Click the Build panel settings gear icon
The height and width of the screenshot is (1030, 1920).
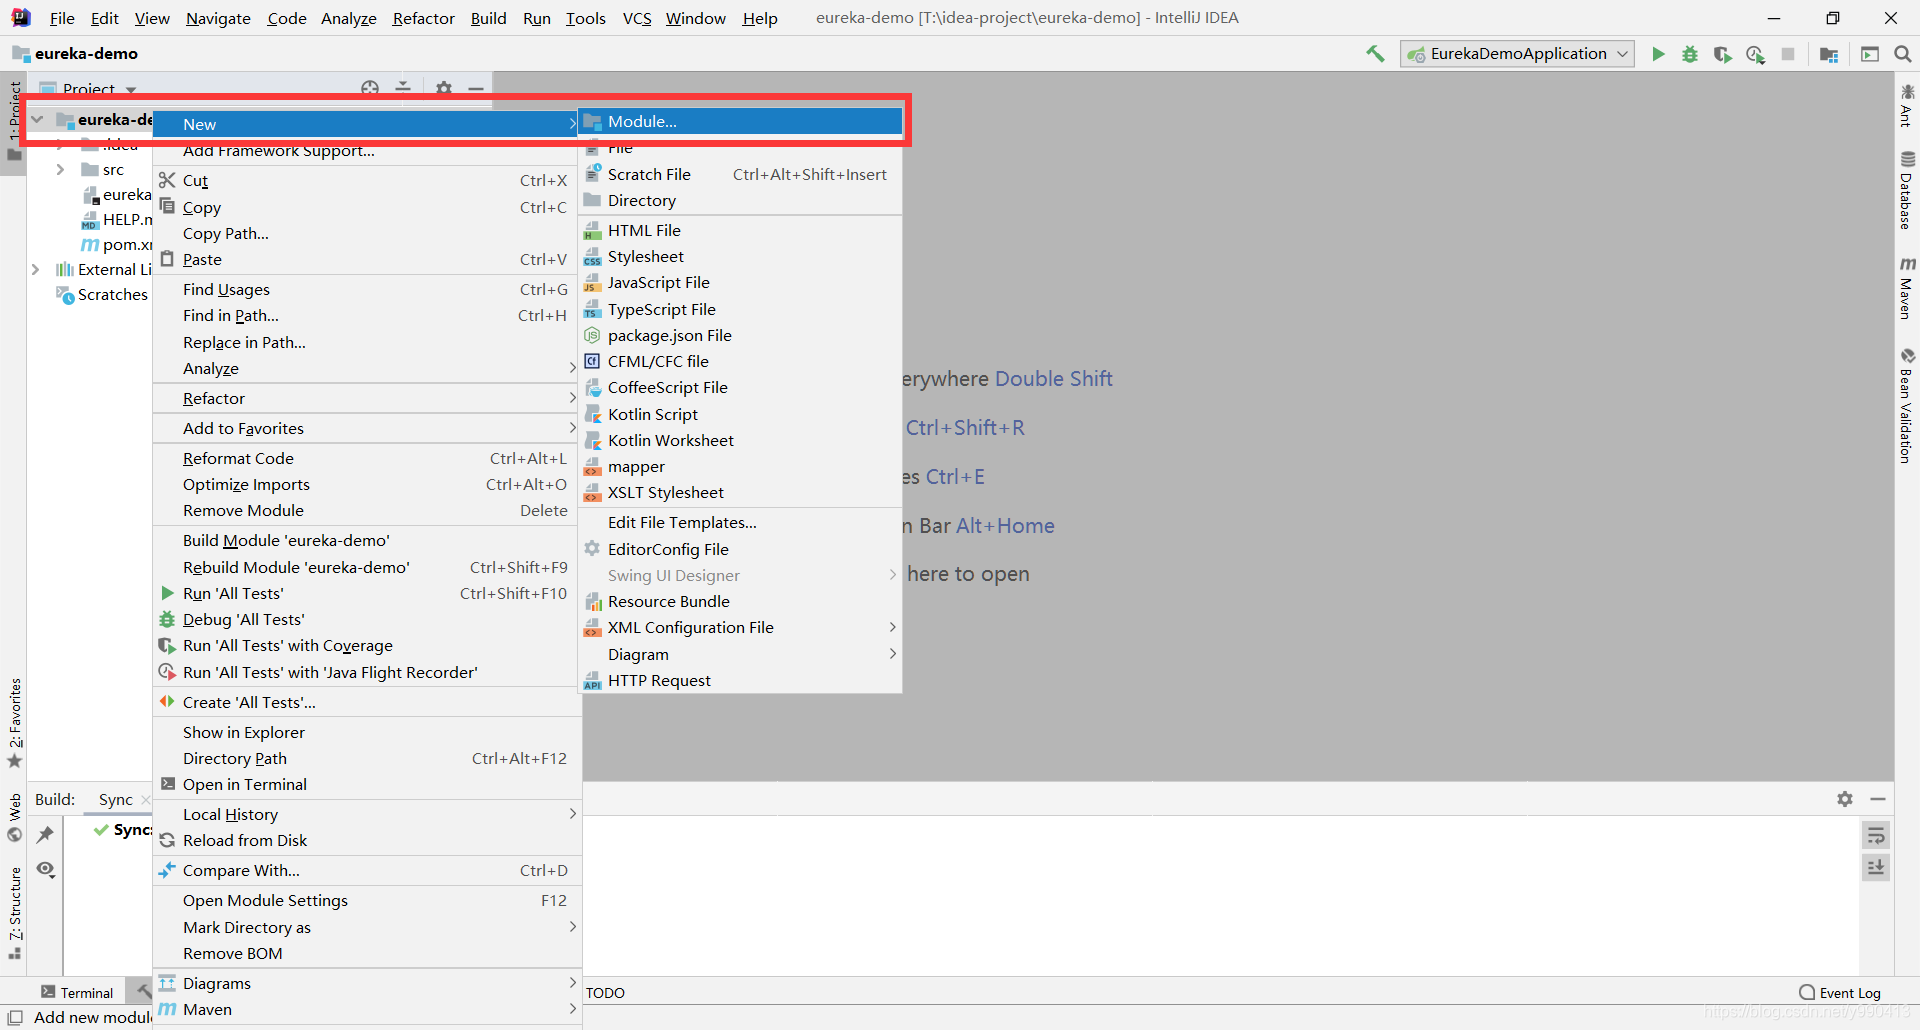tap(1845, 799)
